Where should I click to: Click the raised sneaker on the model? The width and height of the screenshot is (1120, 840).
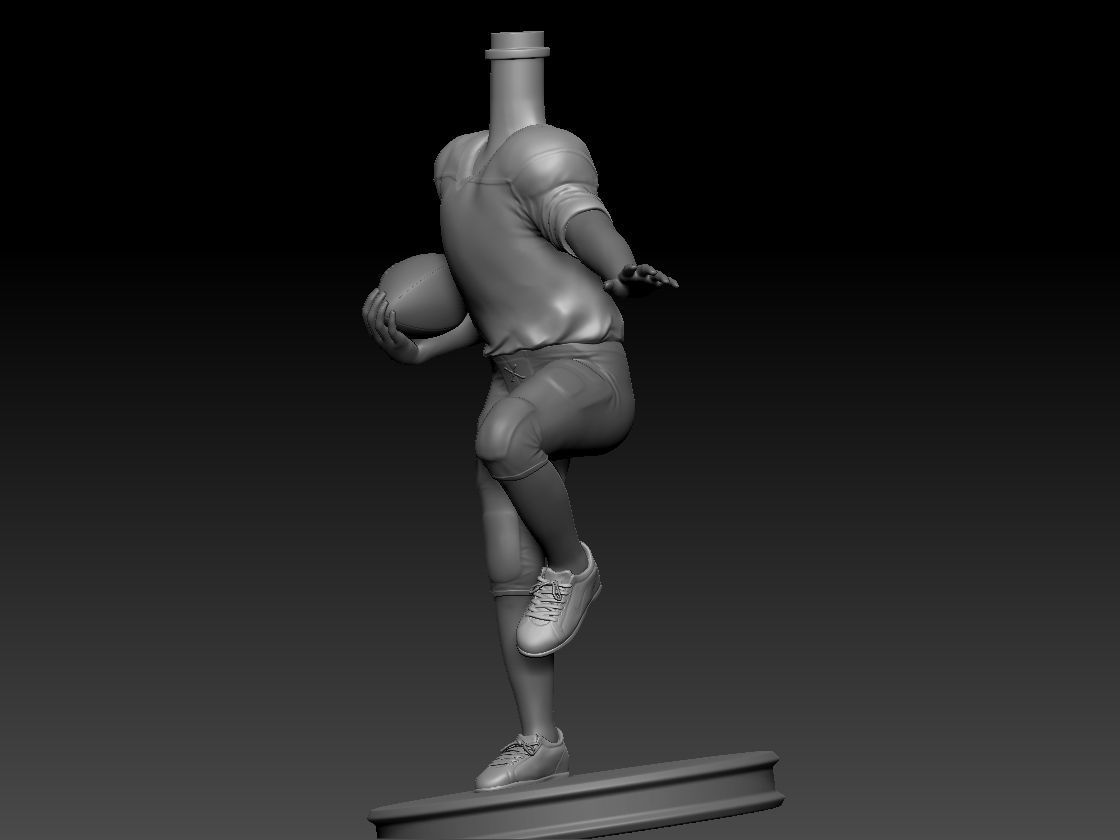(x=558, y=602)
